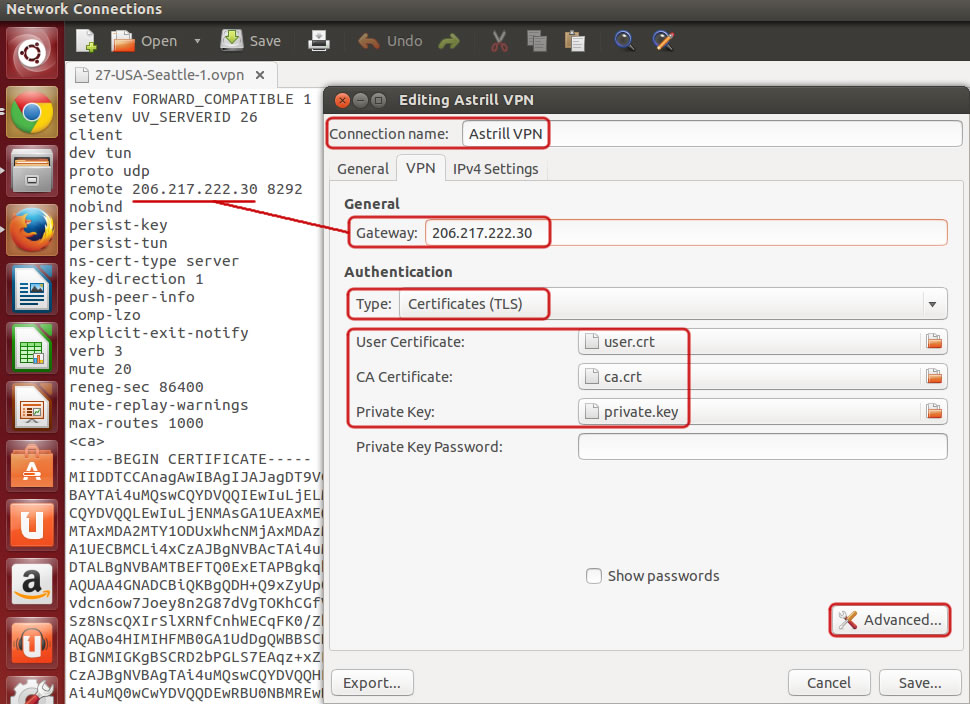970x704 pixels.
Task: Browse folder icon for User Certificate
Action: pos(934,341)
